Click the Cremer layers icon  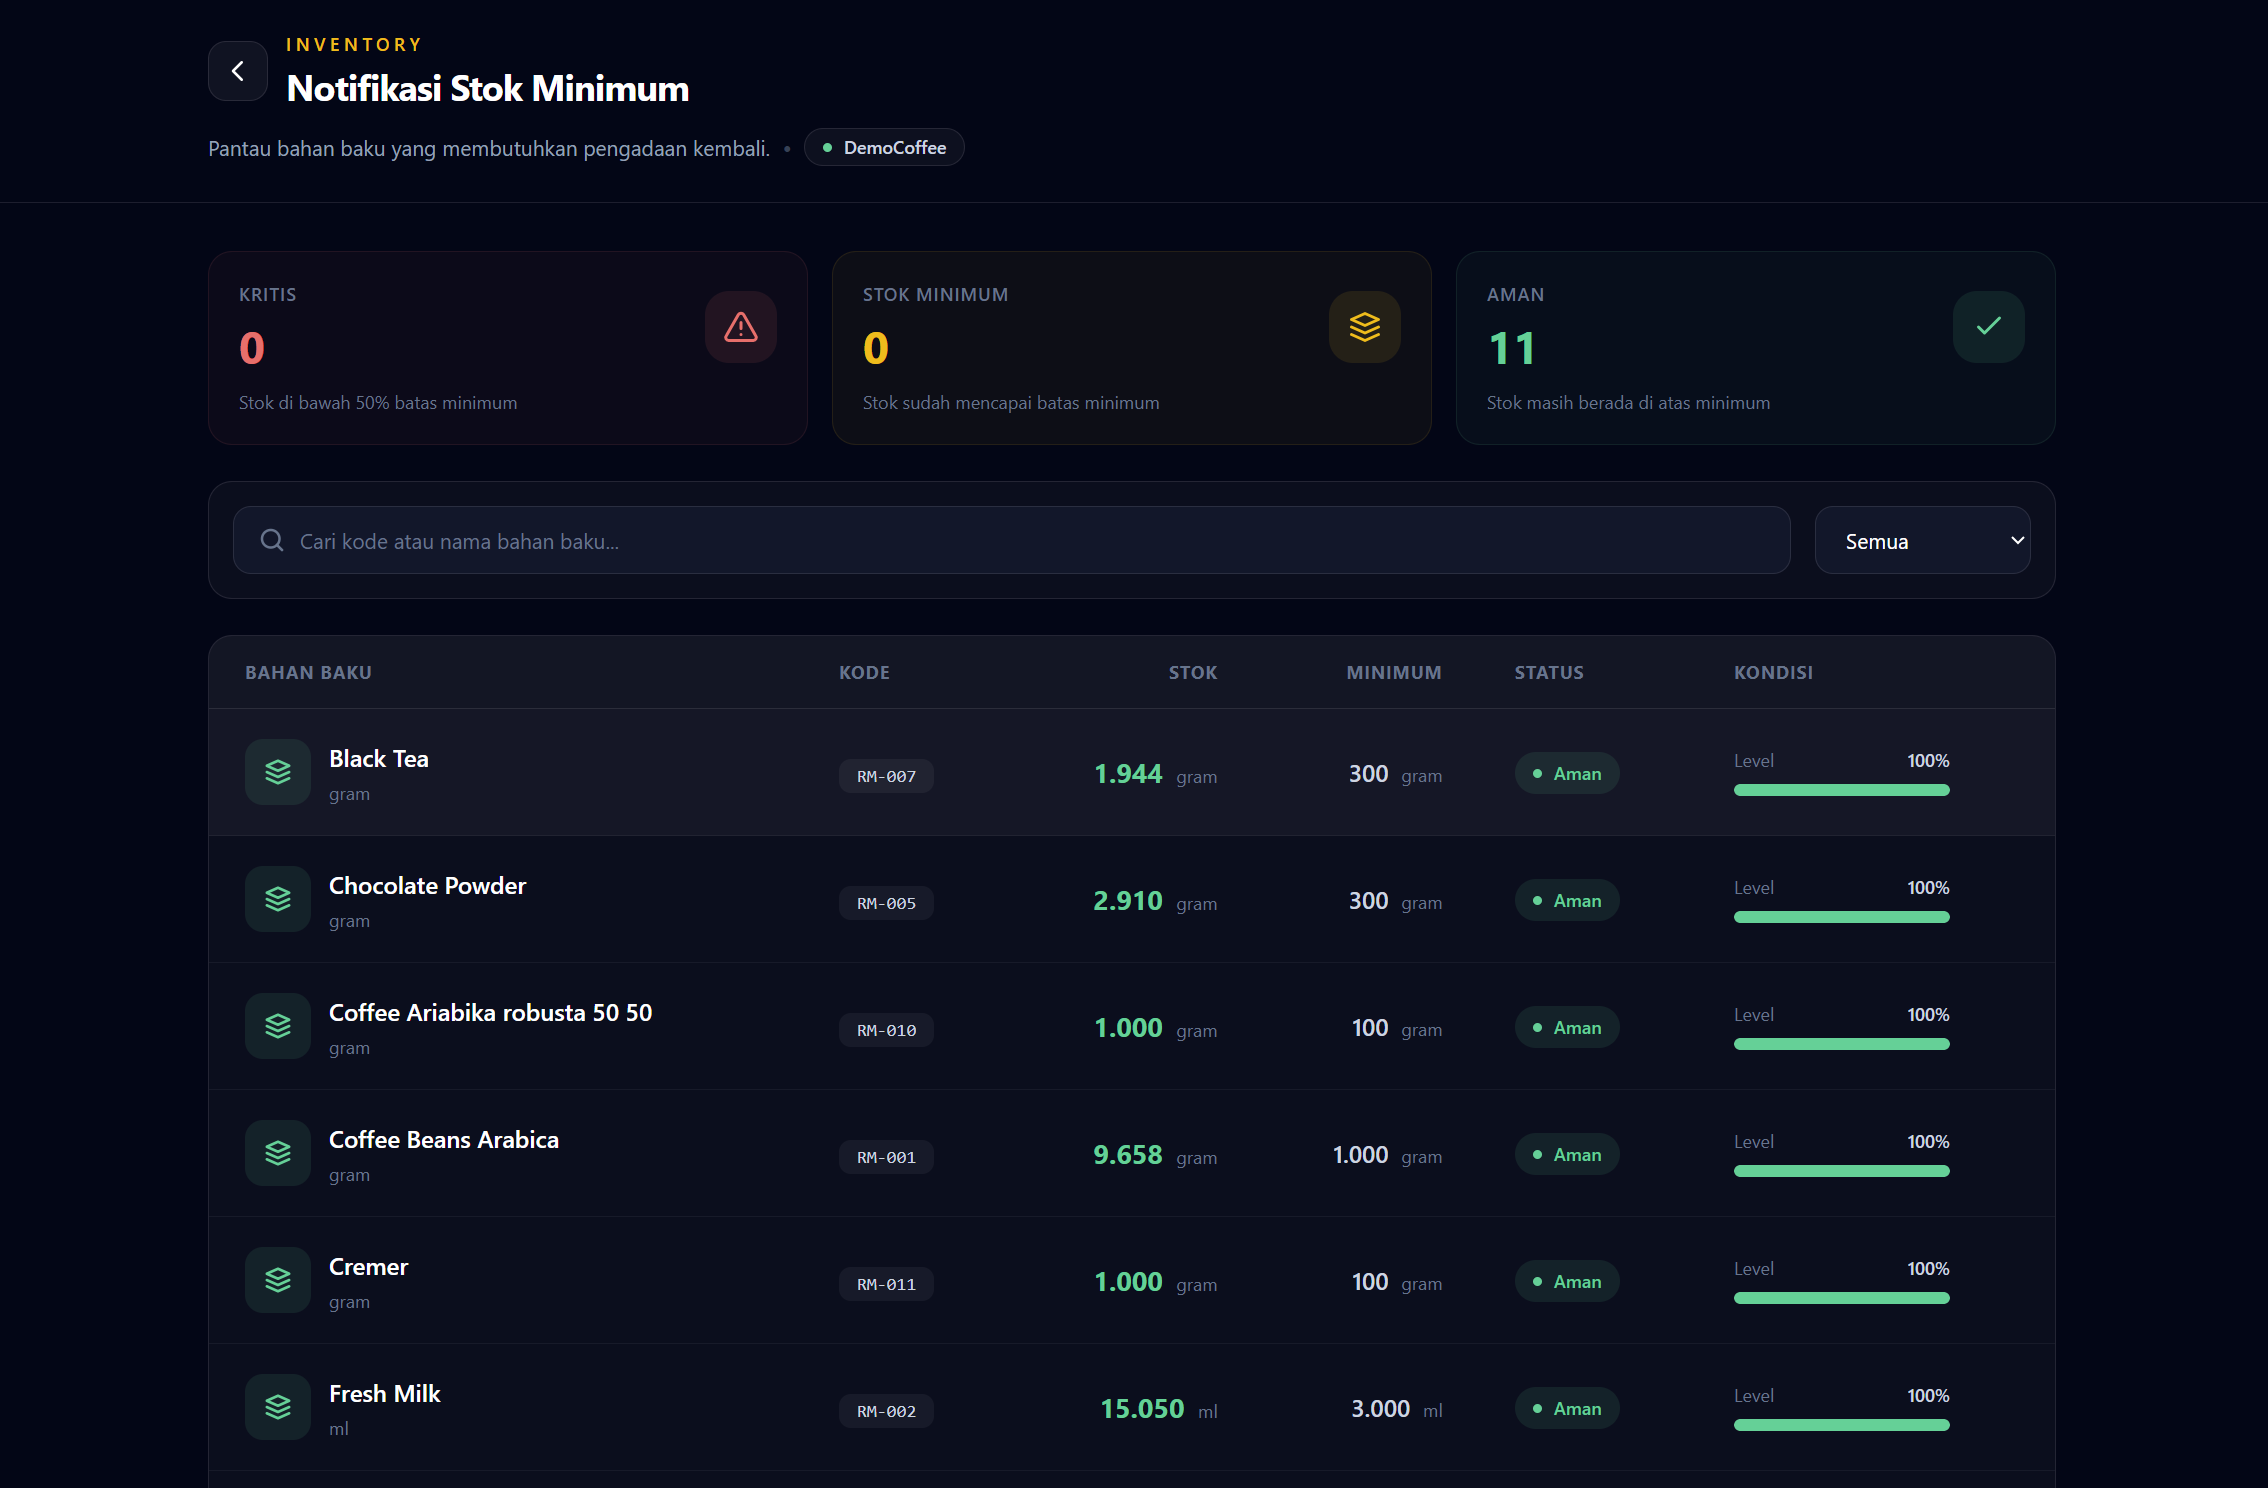pyautogui.click(x=278, y=1280)
